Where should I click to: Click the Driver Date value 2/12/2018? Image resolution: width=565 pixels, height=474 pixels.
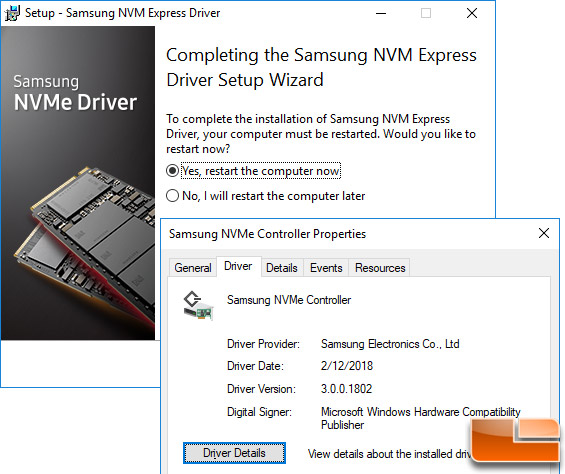[x=347, y=366]
